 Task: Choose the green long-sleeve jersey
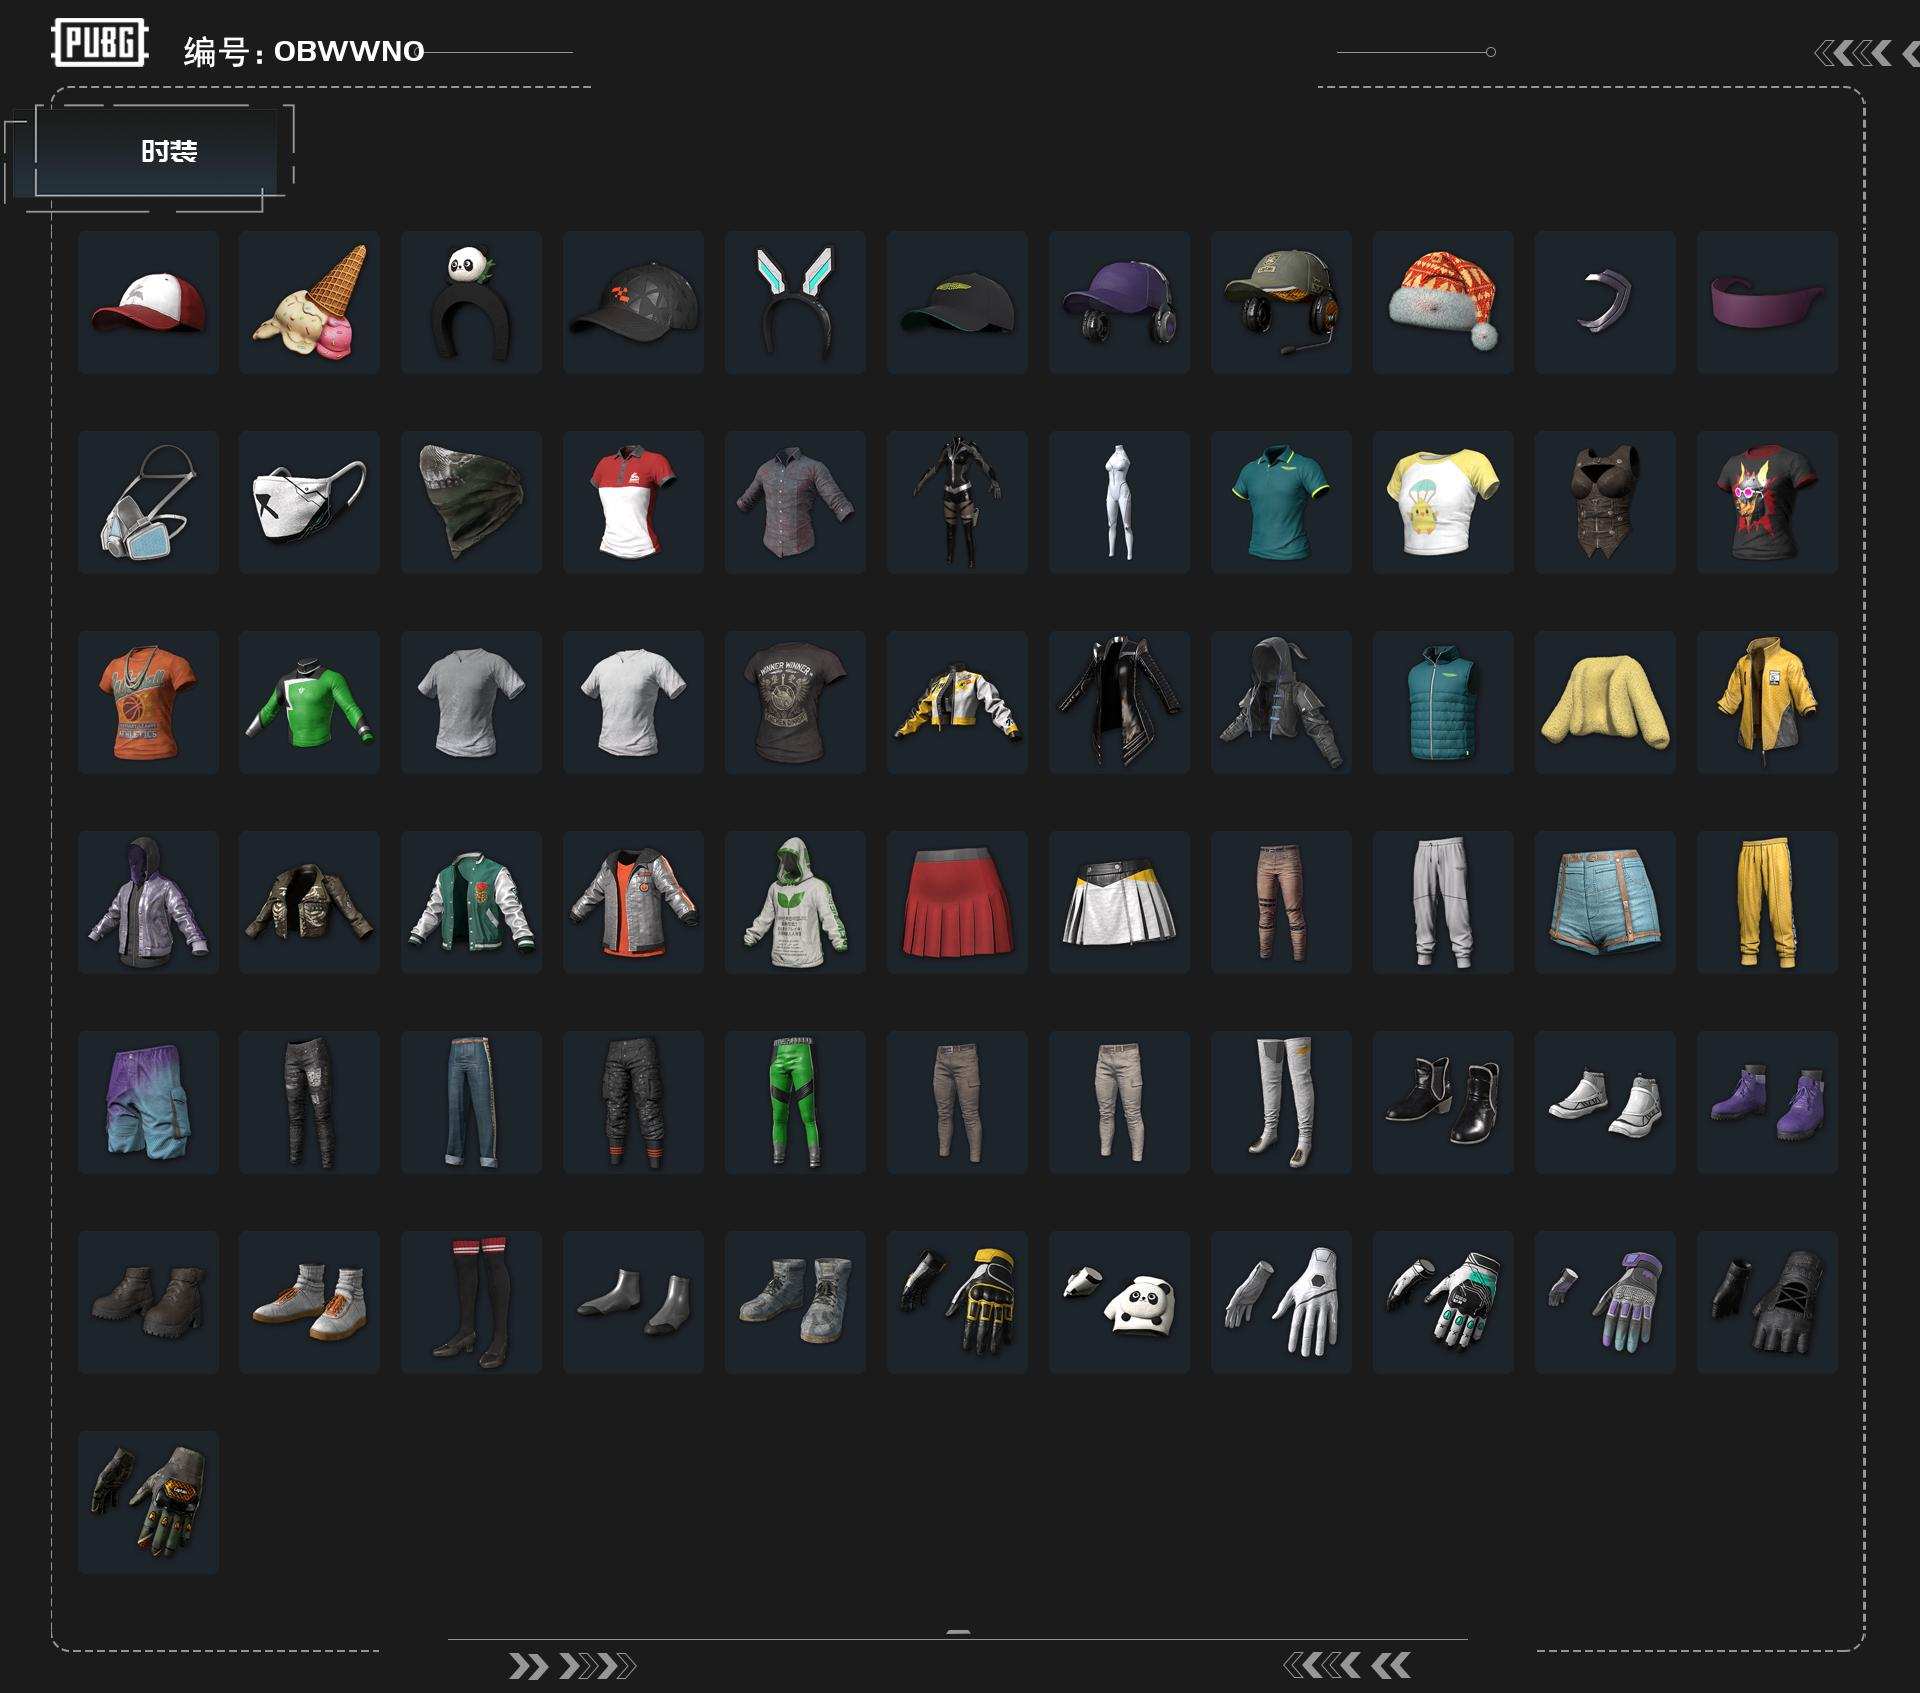point(309,702)
